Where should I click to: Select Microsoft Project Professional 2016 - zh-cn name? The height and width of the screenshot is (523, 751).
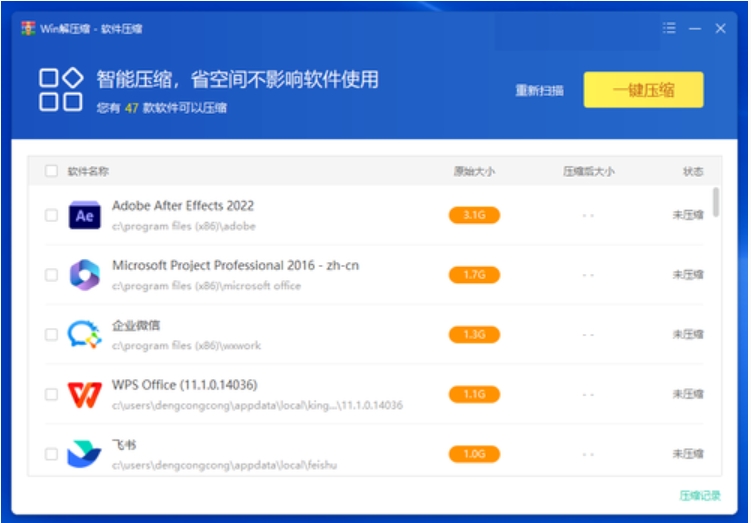pos(235,265)
